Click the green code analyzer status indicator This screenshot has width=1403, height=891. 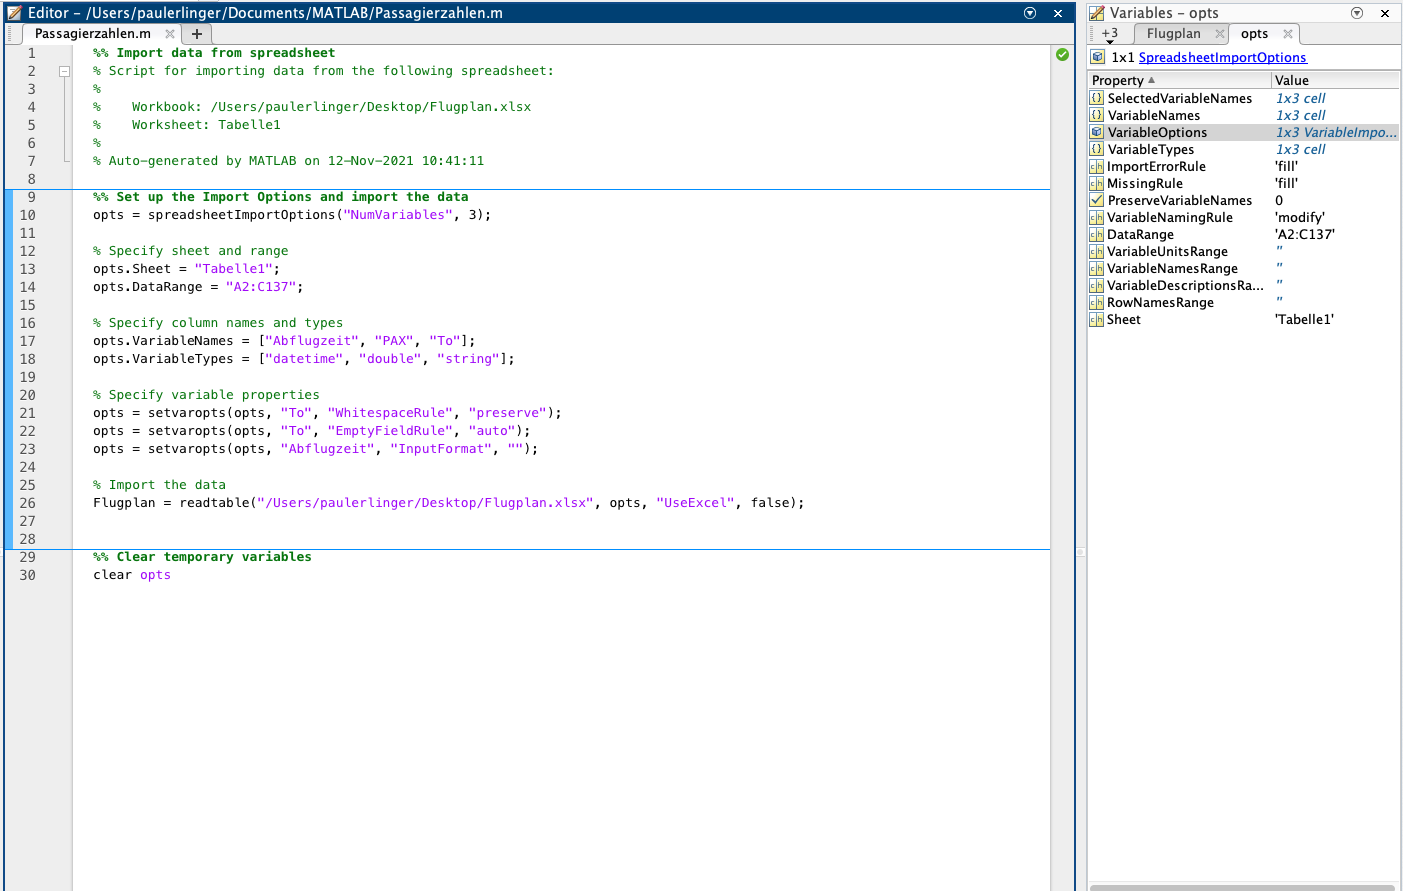[1062, 54]
